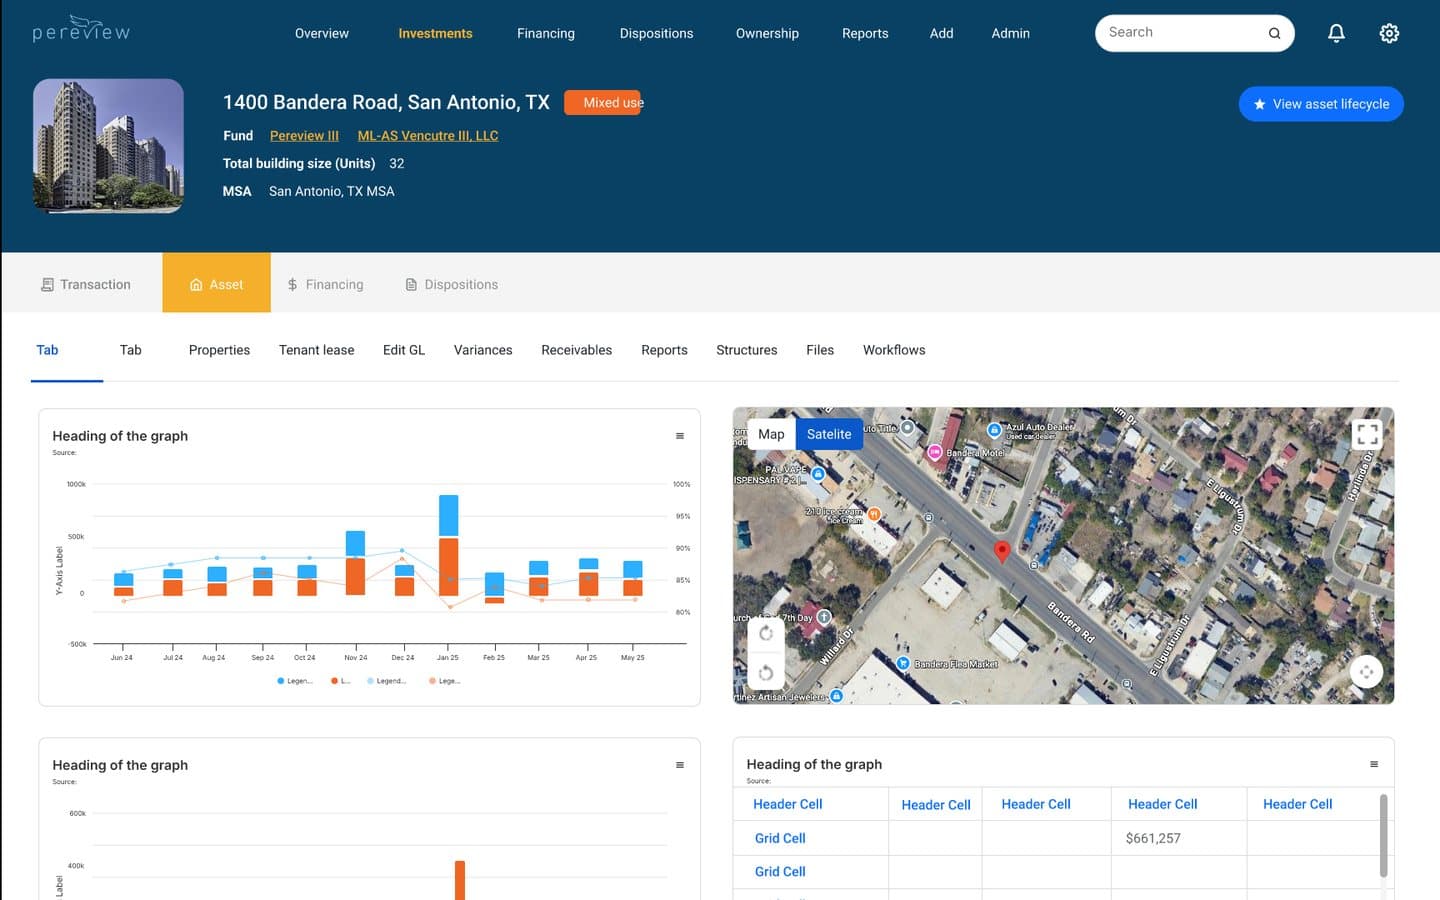Click the Bandera Flea Market map marker
Image resolution: width=1440 pixels, height=900 pixels.
[x=903, y=663]
